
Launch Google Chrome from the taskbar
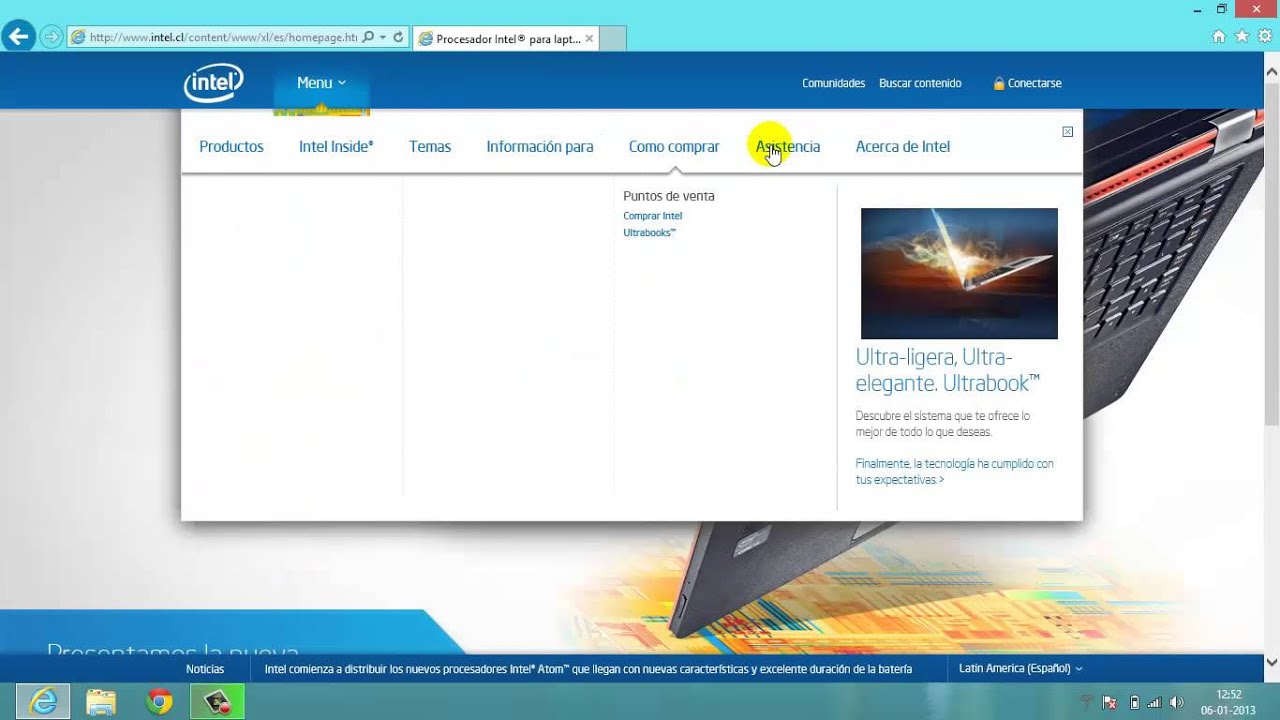[x=159, y=702]
